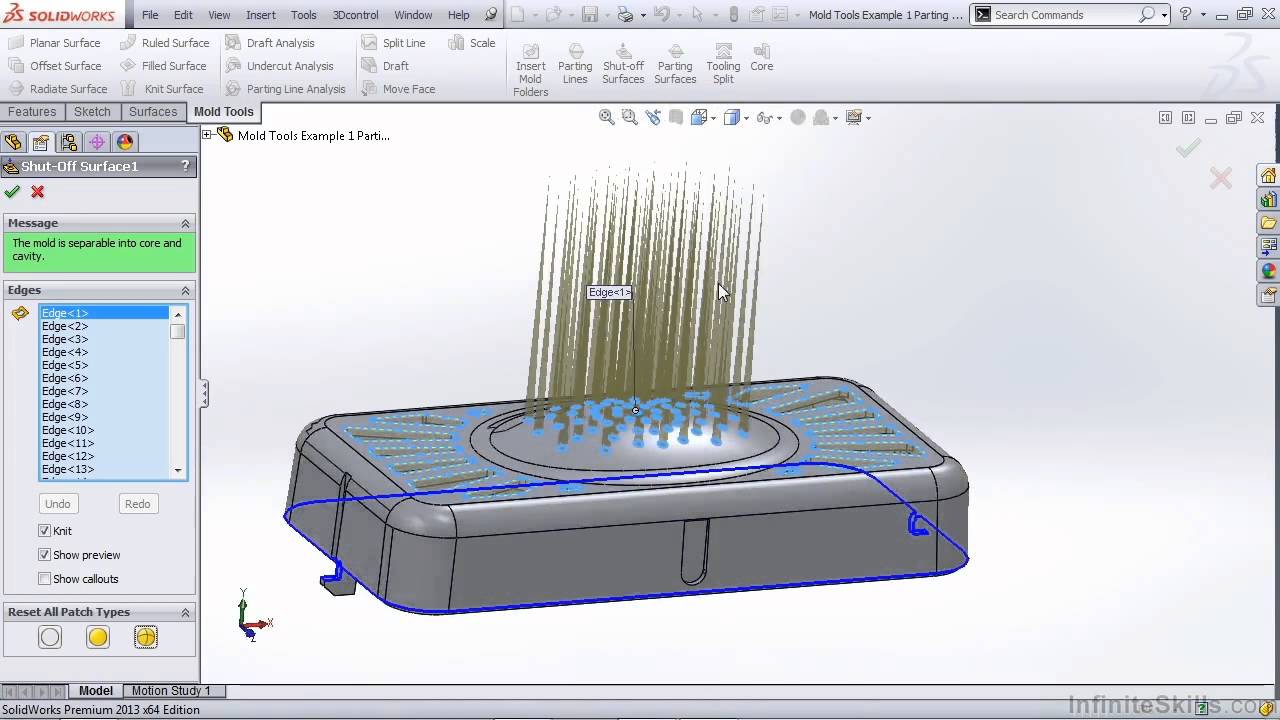Run Undercut Analysis
The height and width of the screenshot is (720, 1280).
(279, 66)
